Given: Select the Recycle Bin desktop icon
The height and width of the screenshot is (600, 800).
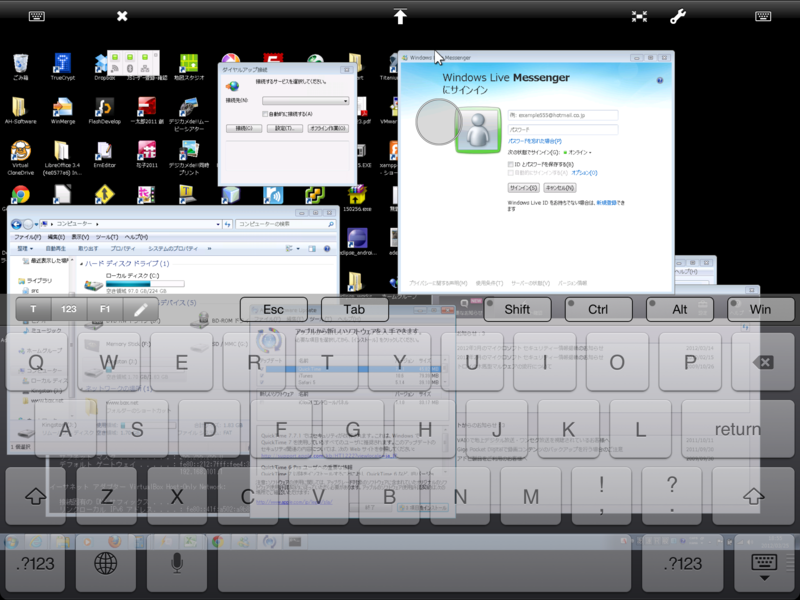Looking at the screenshot, I should 20,67.
